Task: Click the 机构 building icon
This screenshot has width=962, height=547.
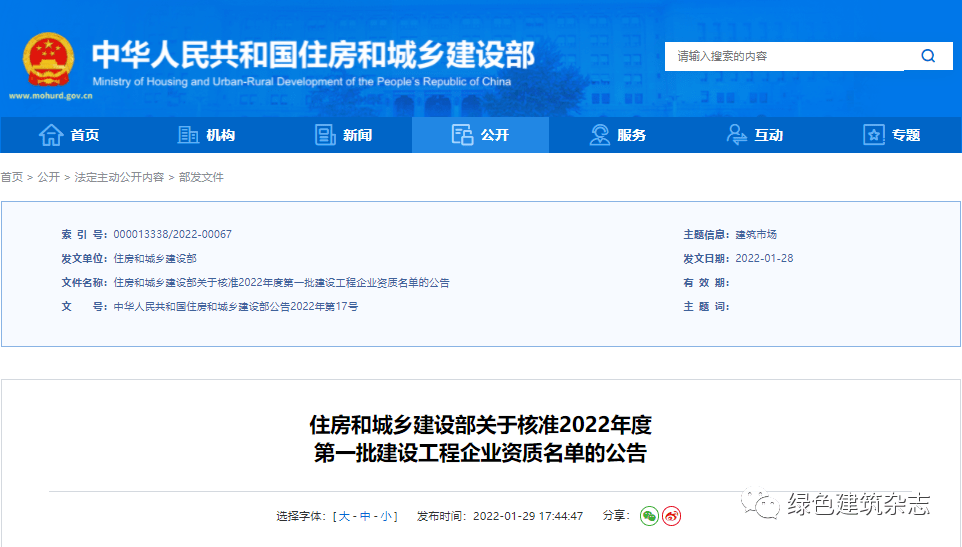Action: point(188,135)
